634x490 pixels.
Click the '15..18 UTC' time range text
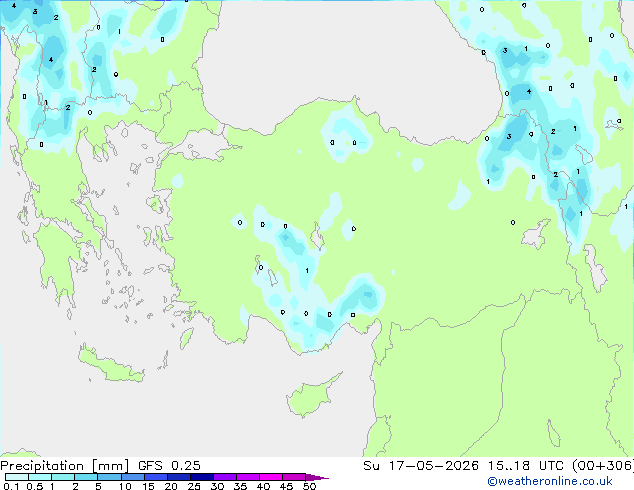(526, 466)
